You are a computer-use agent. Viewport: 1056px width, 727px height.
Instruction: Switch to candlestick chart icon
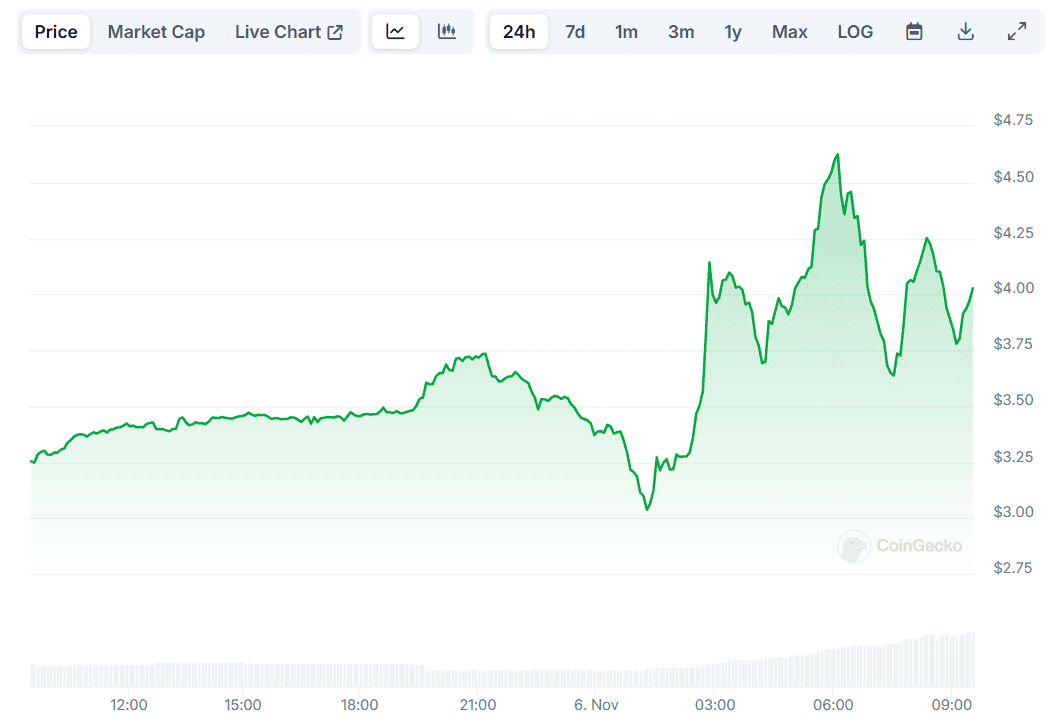(447, 32)
